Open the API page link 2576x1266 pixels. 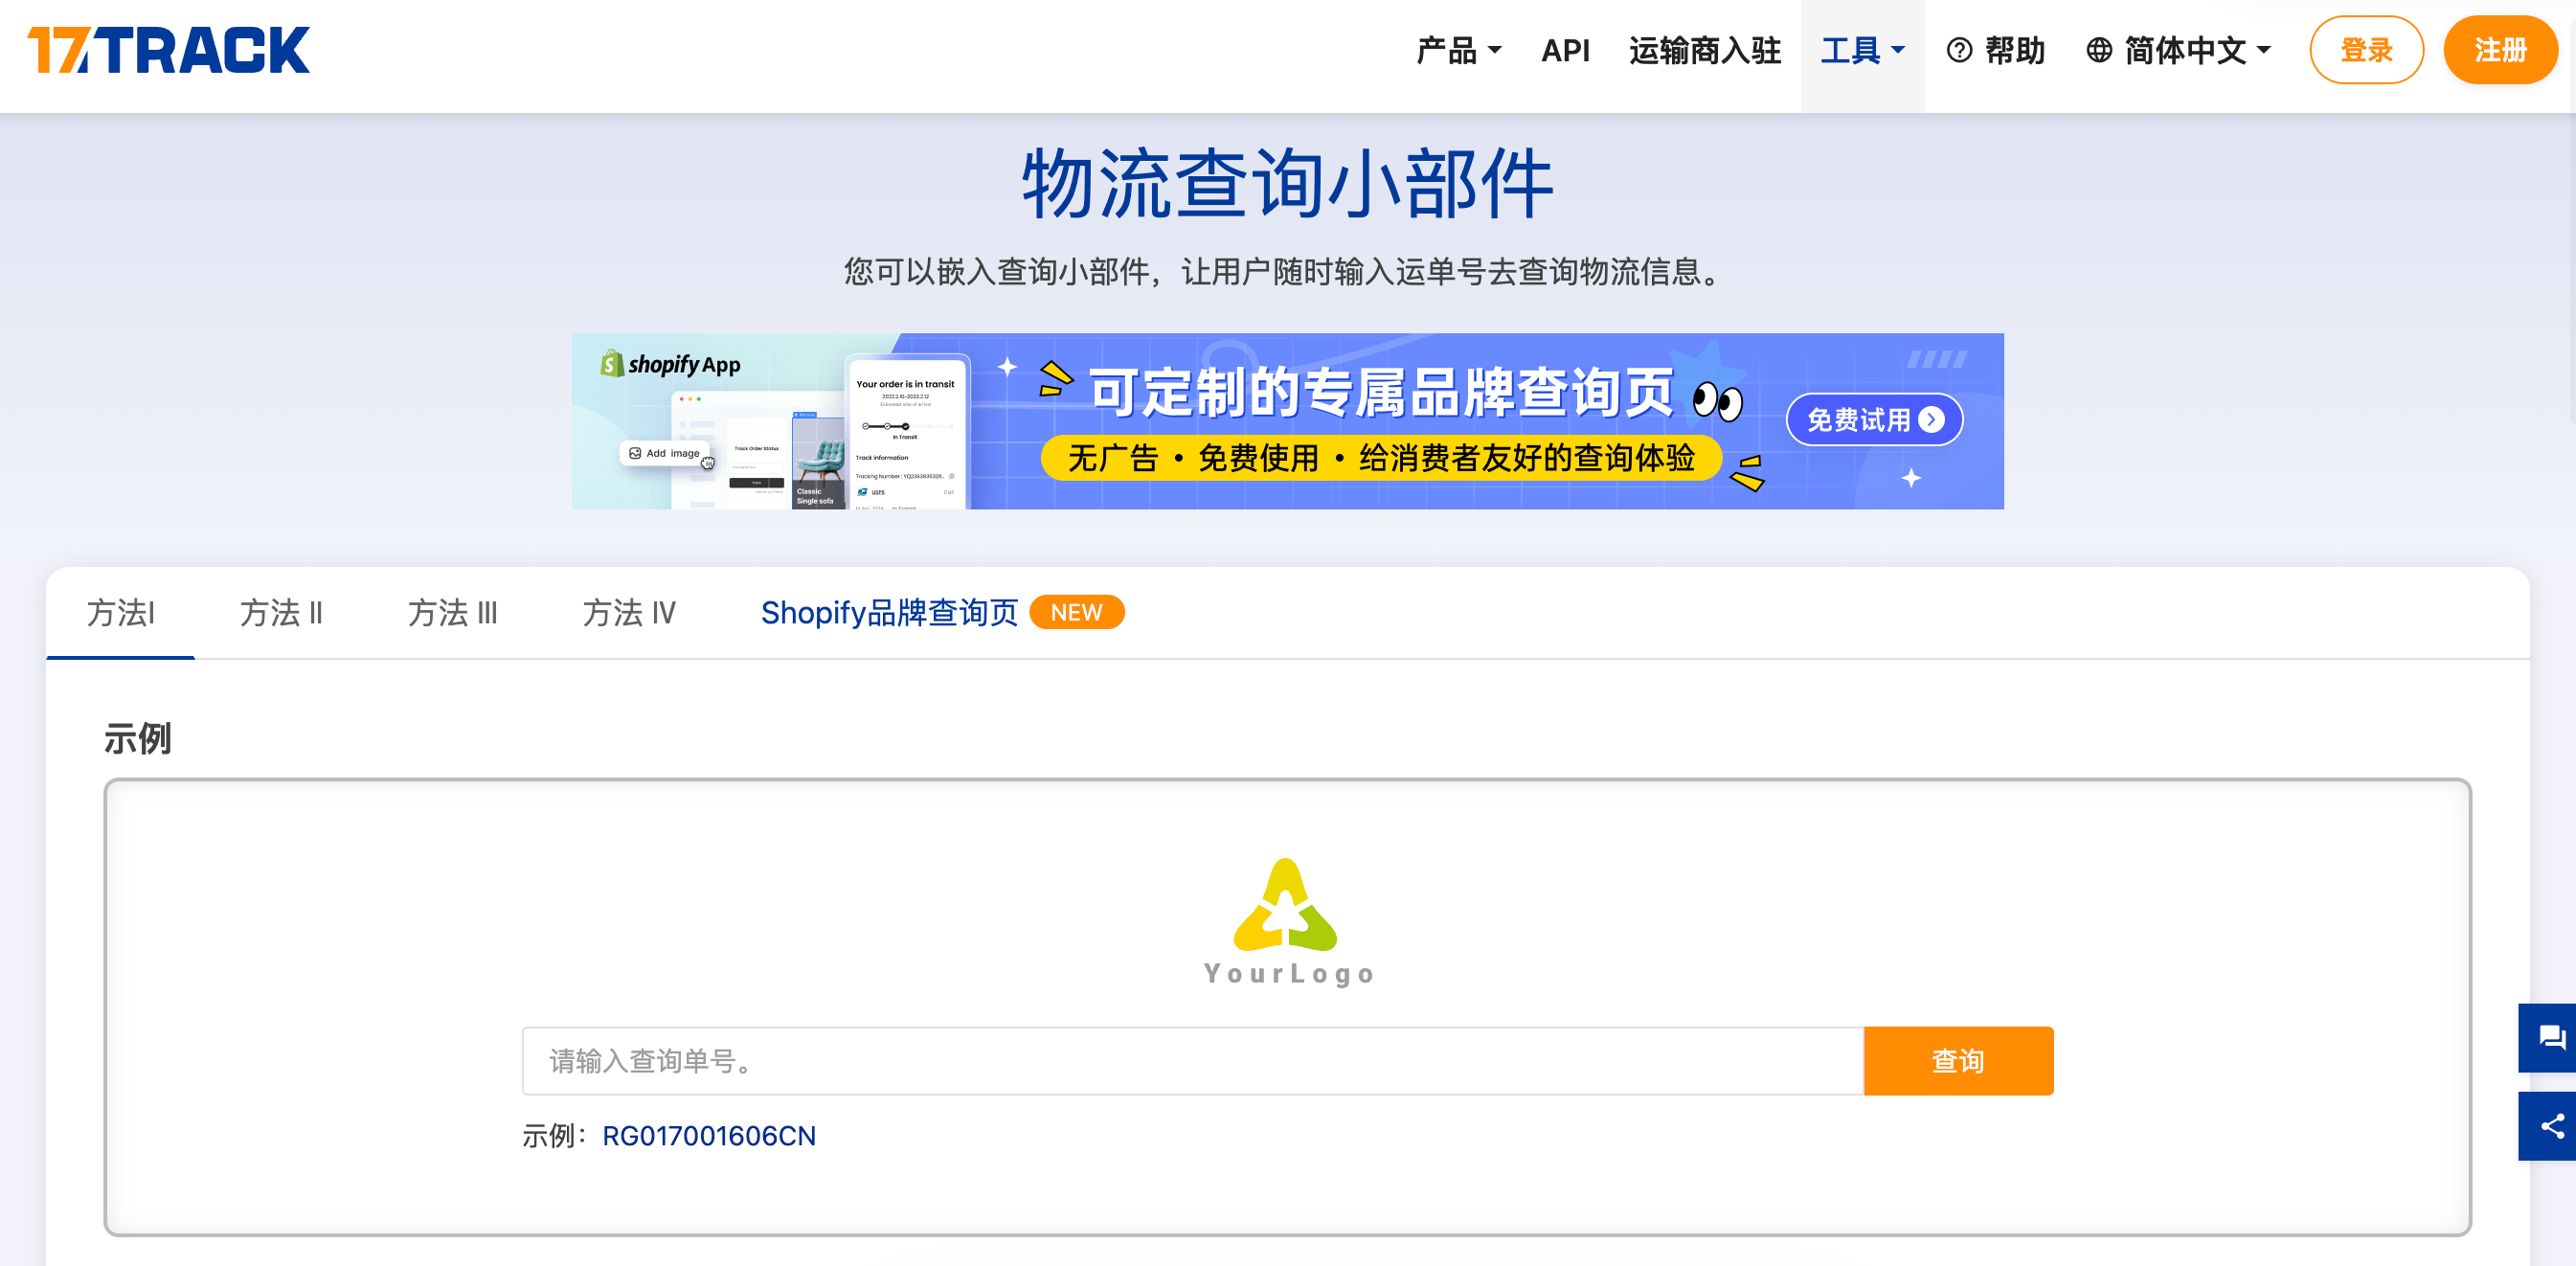(x=1565, y=50)
